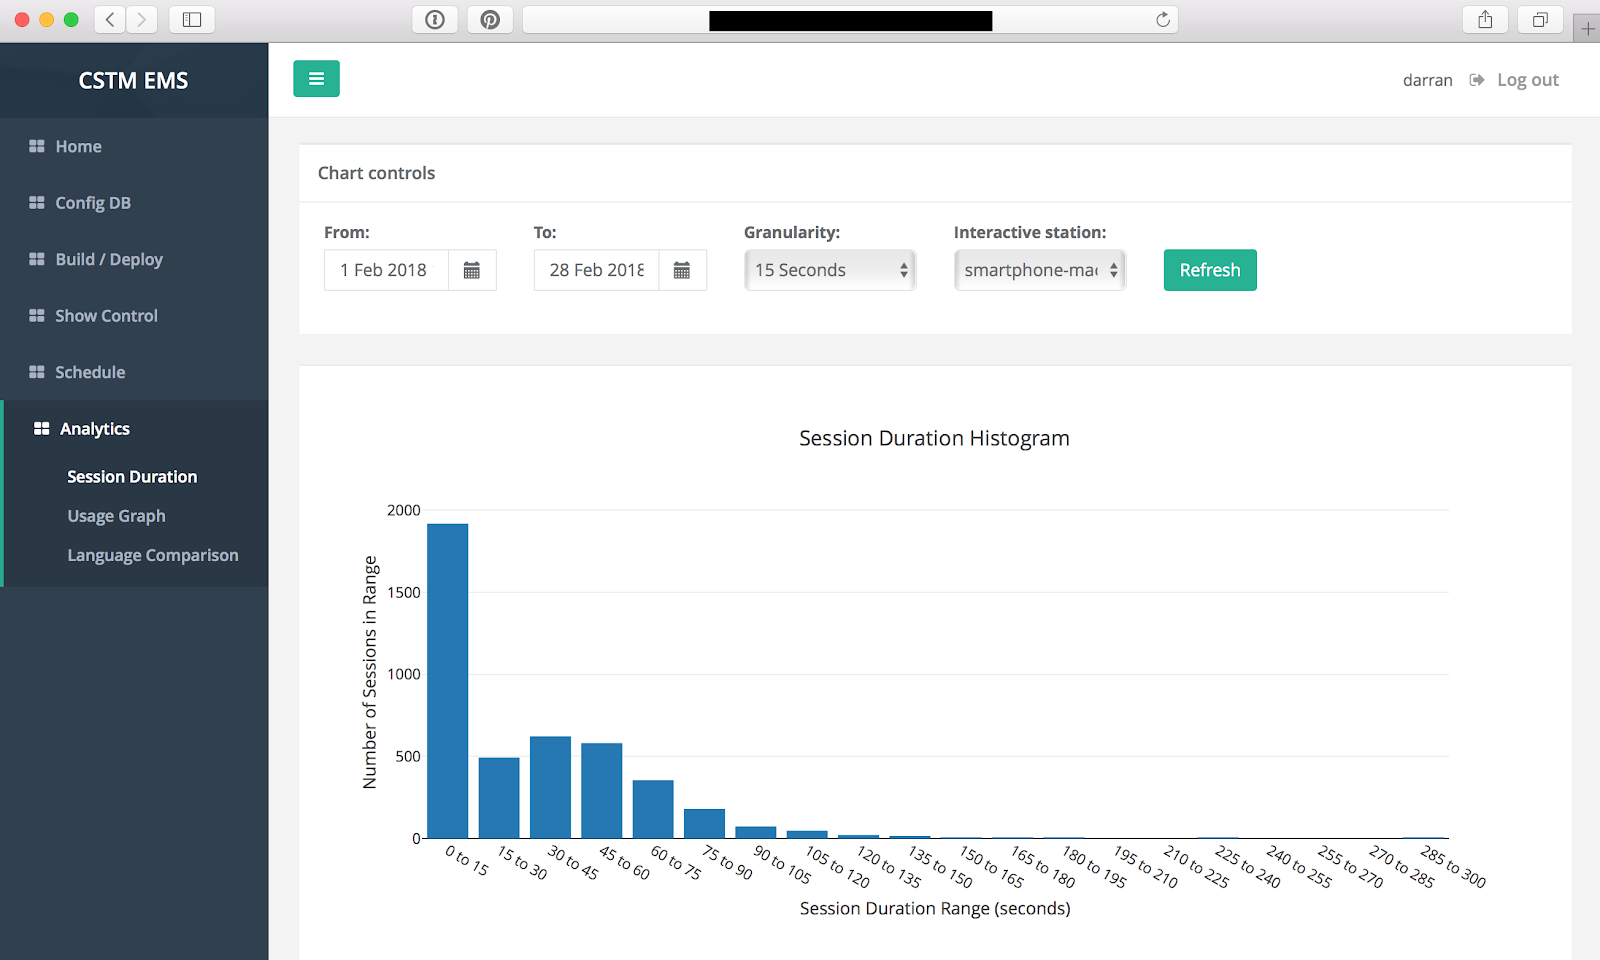Viewport: 1600px width, 960px height.
Task: Click the Log out icon
Action: pyautogui.click(x=1476, y=80)
